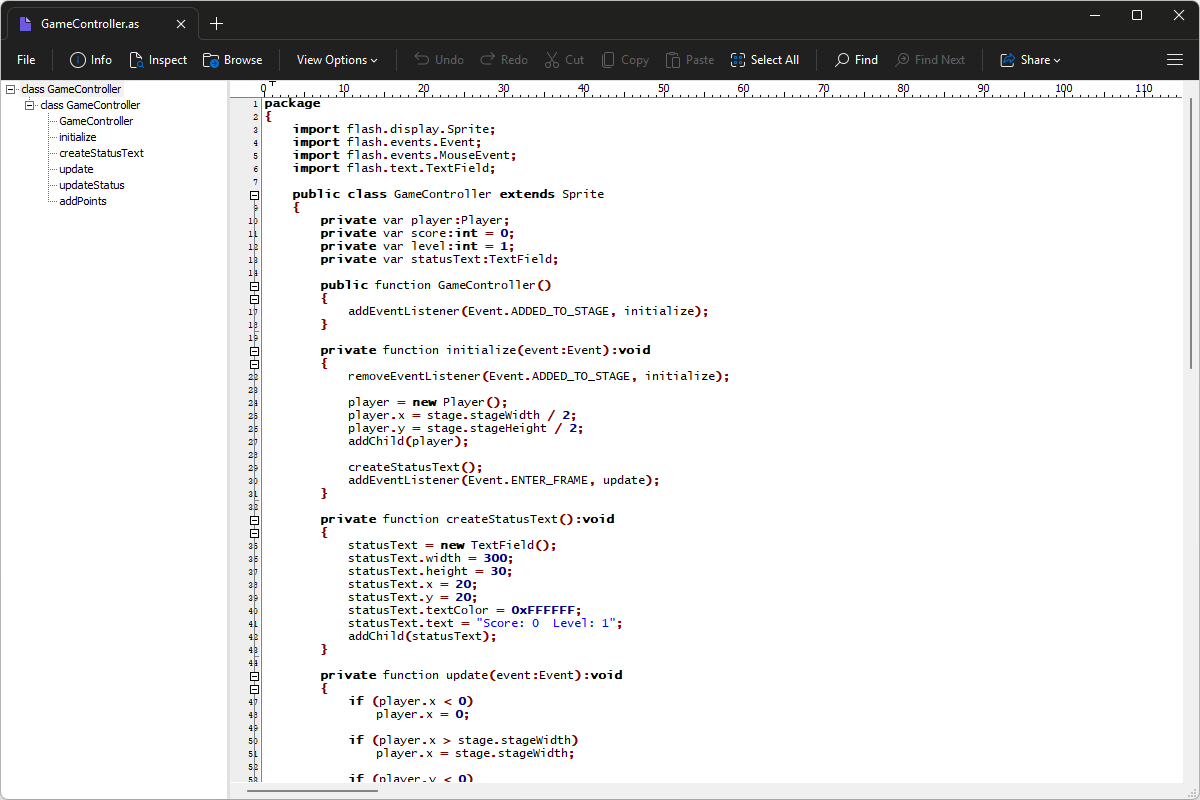Click 'removeEventListener(Event.ADDED_TO_STAGE, initialize);' line
The image size is (1200, 800).
pos(539,376)
